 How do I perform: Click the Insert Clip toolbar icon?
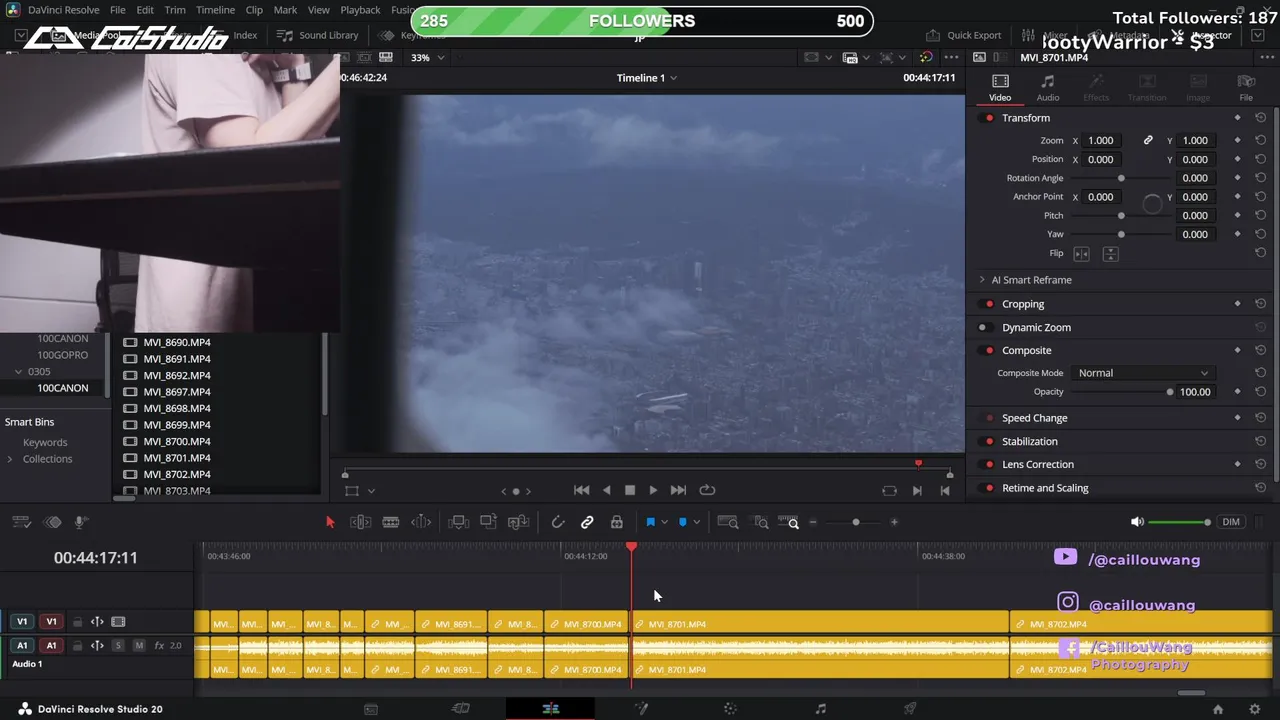coord(458,522)
